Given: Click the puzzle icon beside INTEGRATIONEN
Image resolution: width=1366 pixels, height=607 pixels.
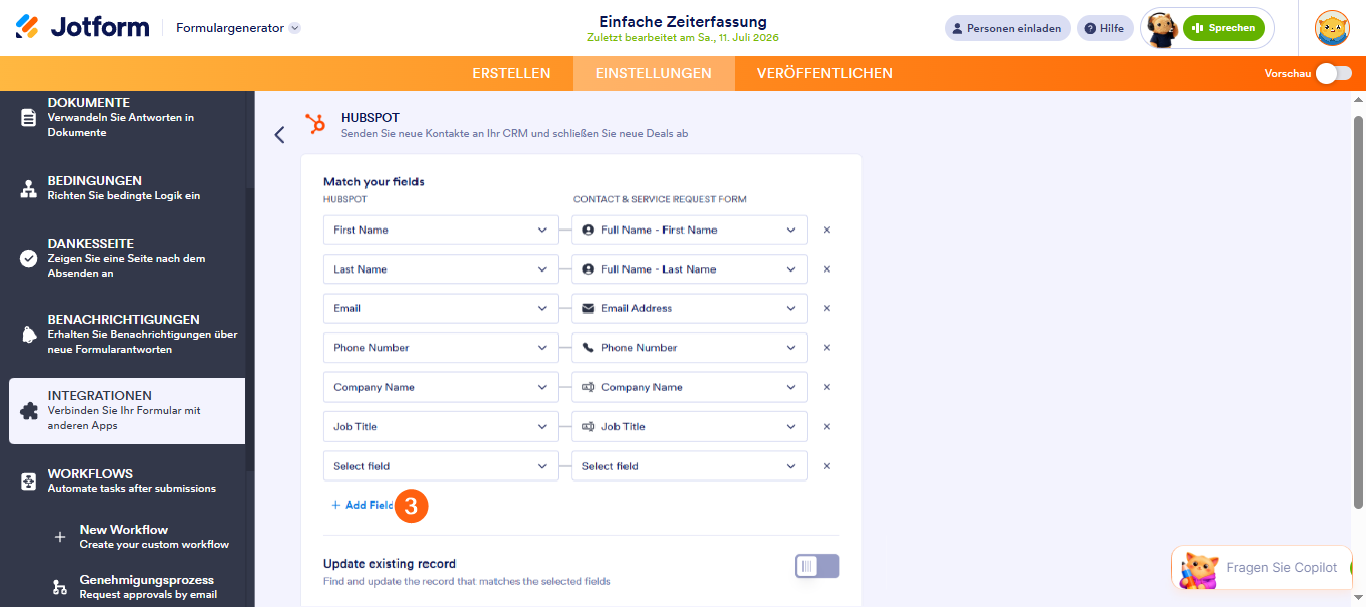Looking at the screenshot, I should pos(28,411).
